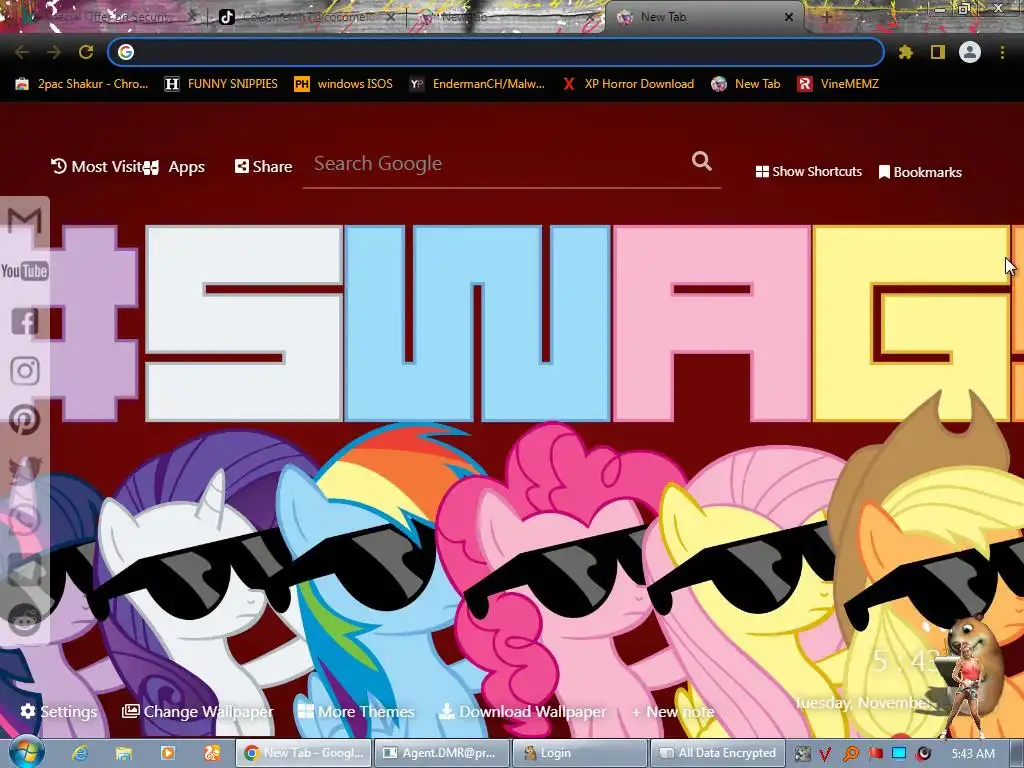
Task: Click the Chrome address bar
Action: click(496, 52)
